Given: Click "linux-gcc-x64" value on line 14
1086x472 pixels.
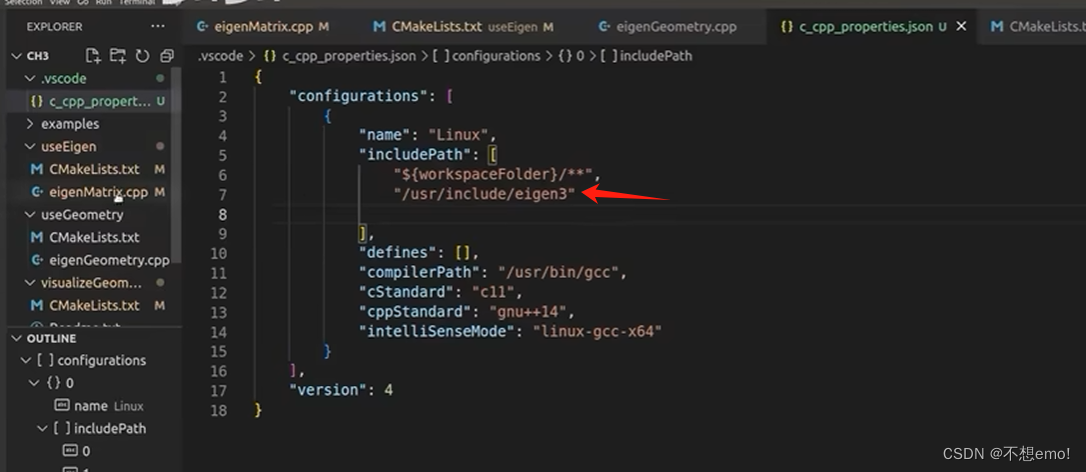Looking at the screenshot, I should point(598,331).
